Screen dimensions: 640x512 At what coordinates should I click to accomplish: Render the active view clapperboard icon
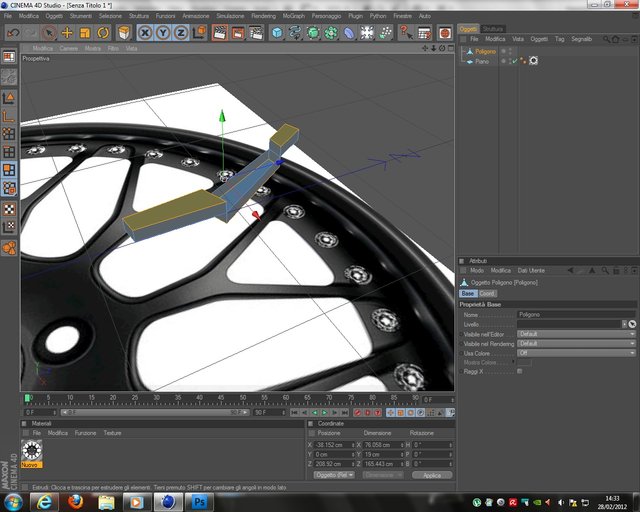click(220, 33)
